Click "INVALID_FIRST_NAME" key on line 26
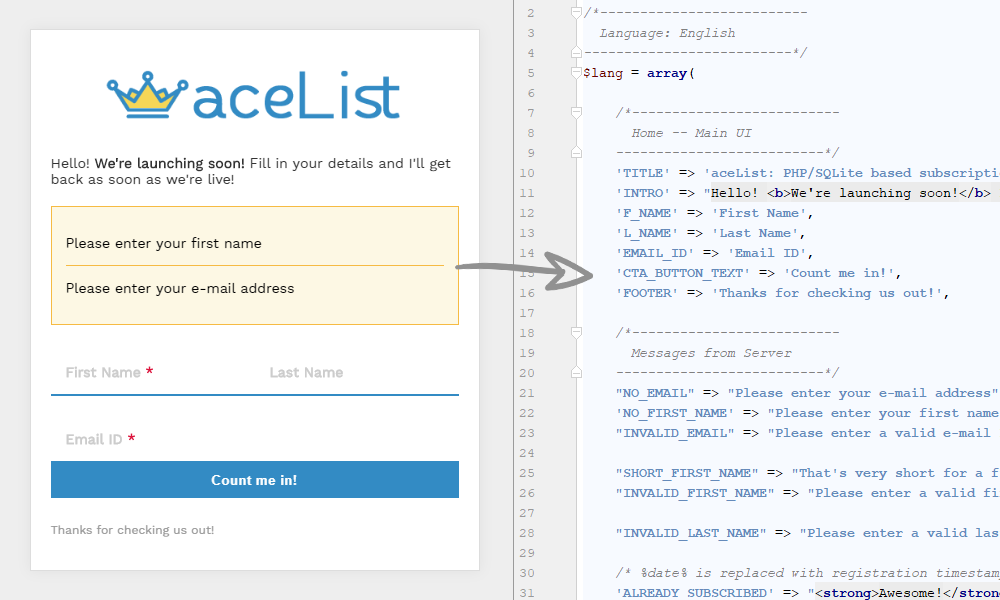The height and width of the screenshot is (600, 1000). point(695,493)
